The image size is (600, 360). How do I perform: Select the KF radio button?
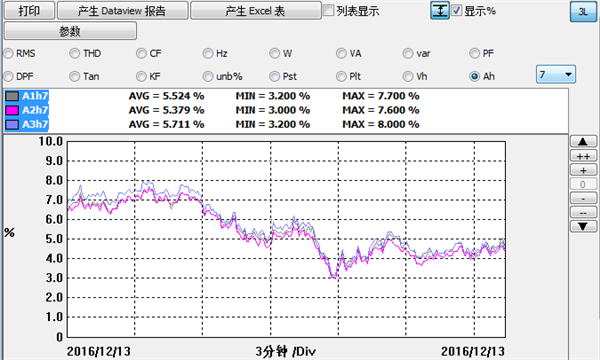141,77
